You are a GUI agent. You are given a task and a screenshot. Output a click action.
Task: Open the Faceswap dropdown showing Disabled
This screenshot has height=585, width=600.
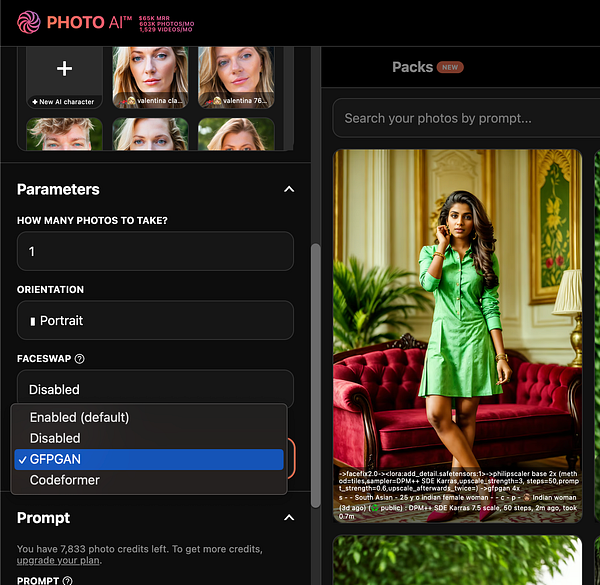click(155, 387)
